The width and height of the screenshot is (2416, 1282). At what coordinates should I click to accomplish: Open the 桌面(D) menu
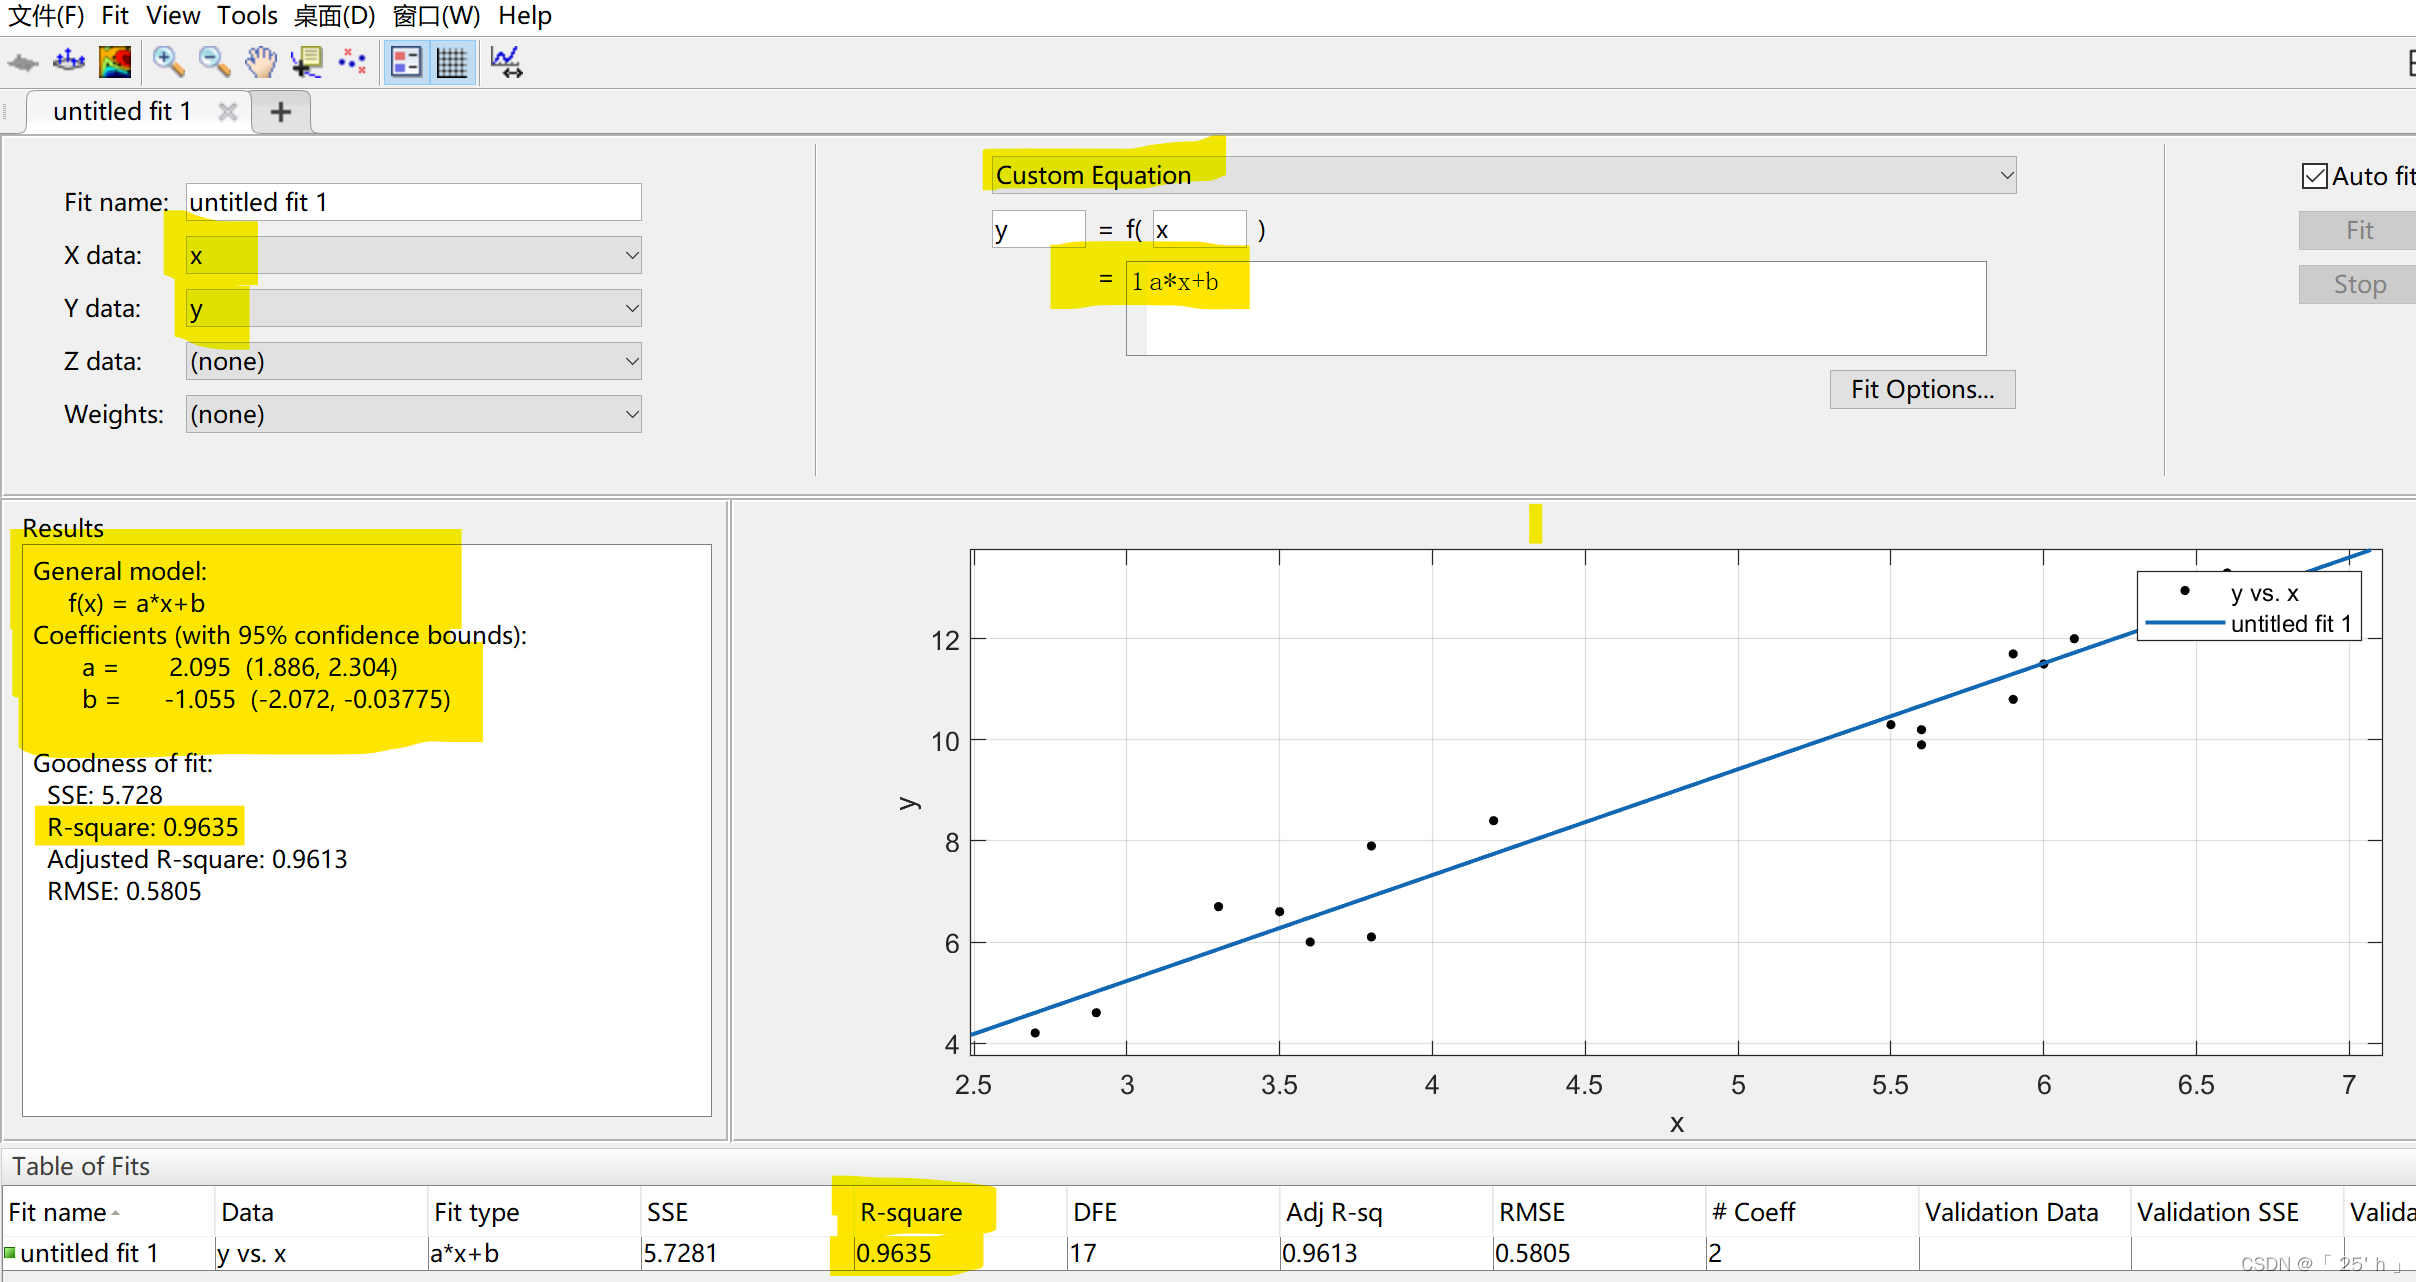coord(334,16)
